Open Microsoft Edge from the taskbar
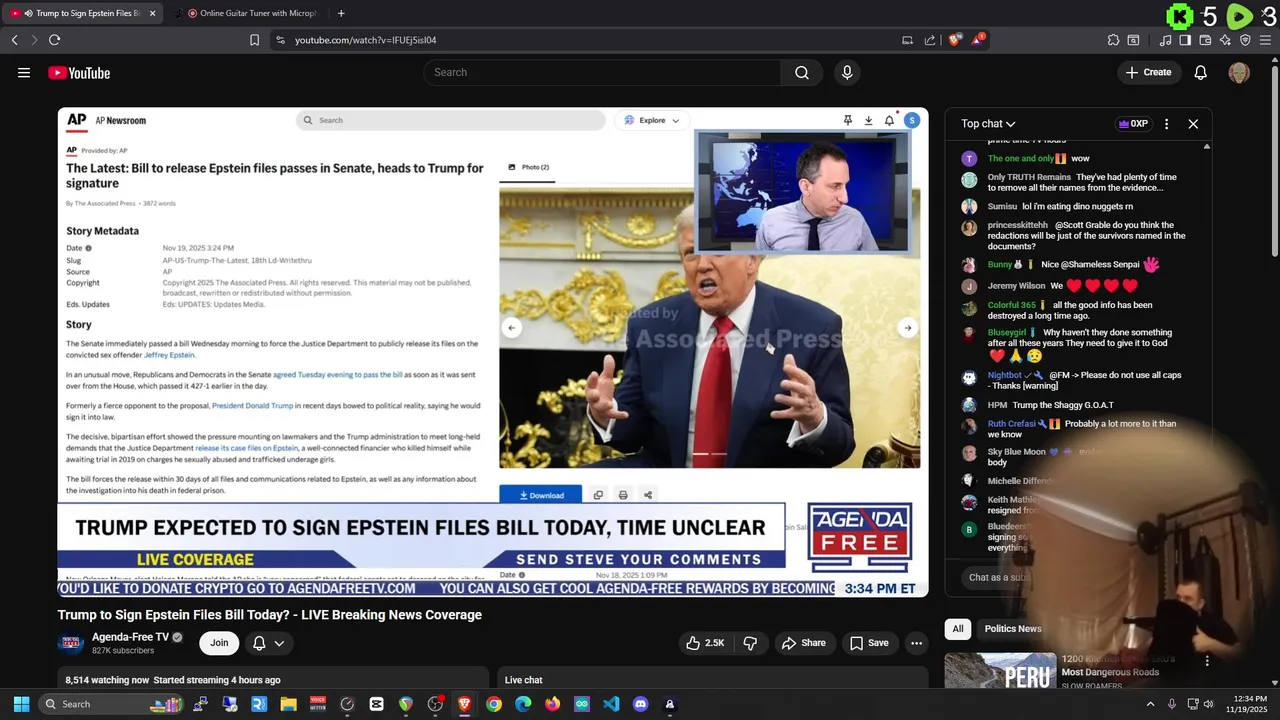 (523, 704)
